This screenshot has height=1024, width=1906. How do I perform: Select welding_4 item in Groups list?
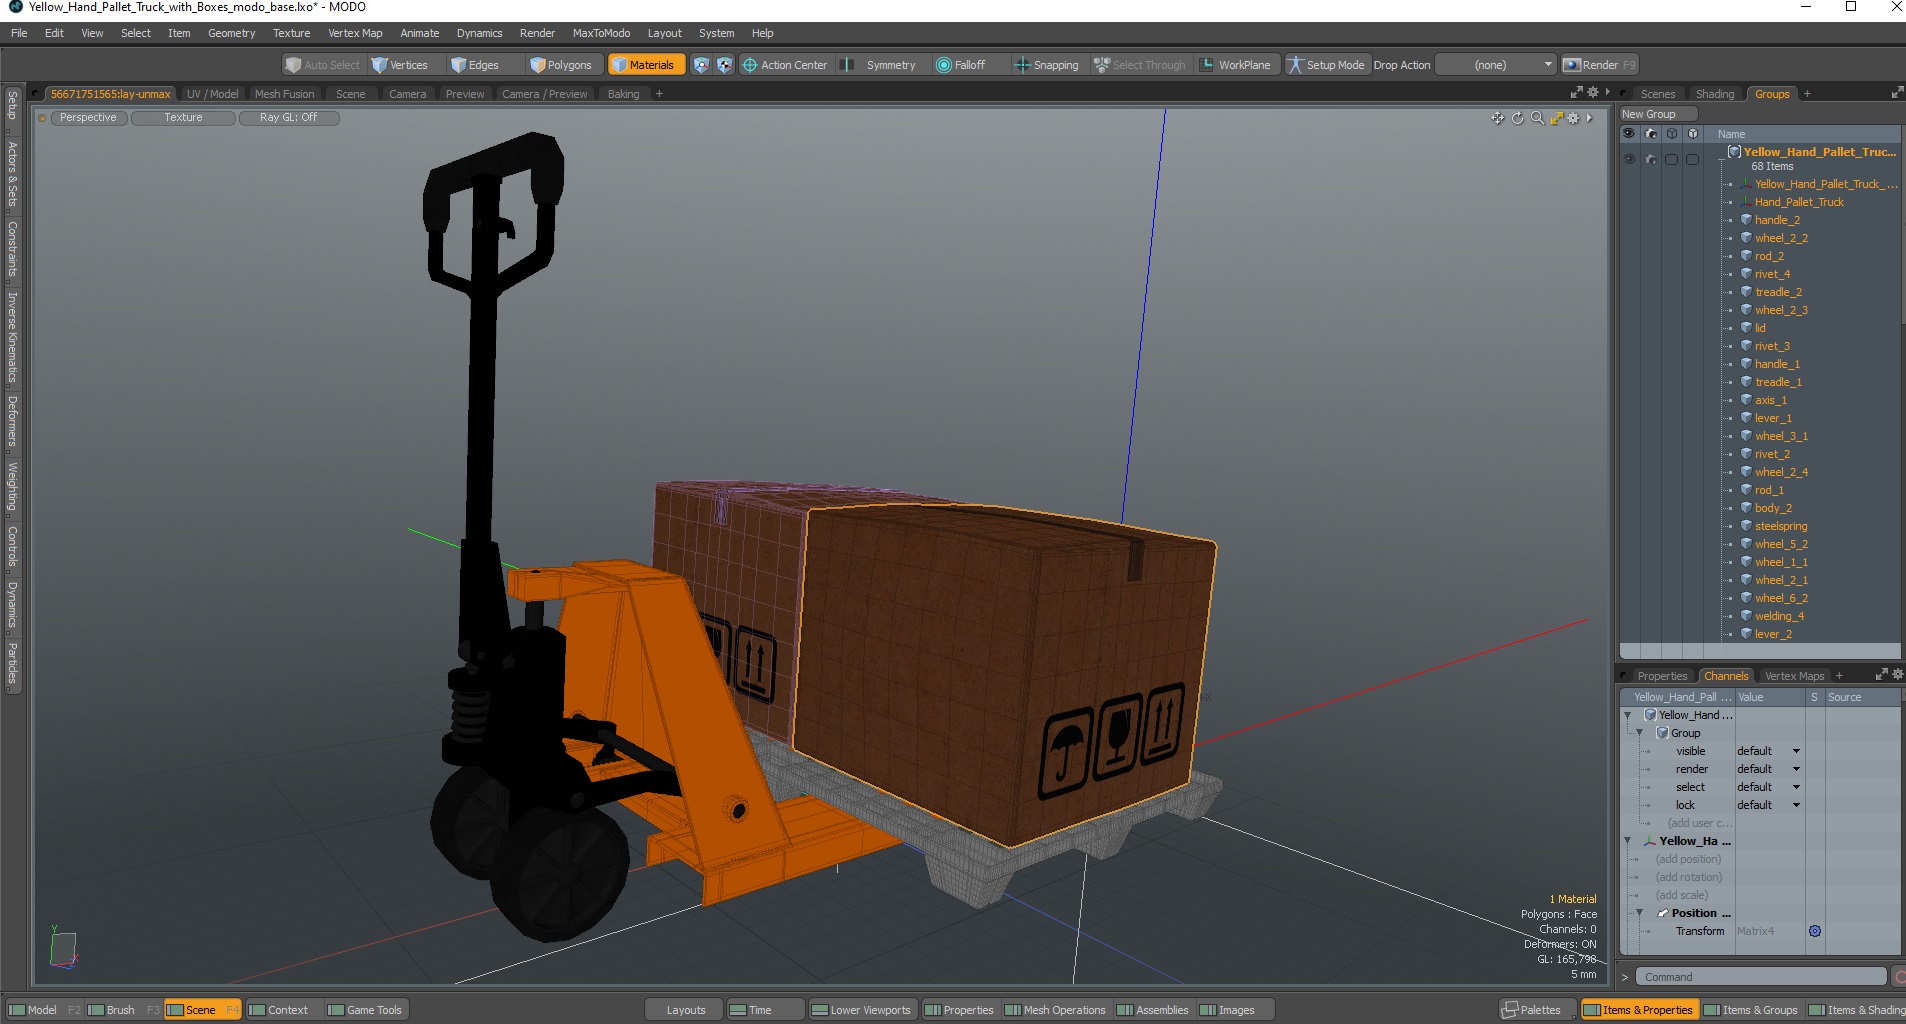1779,616
